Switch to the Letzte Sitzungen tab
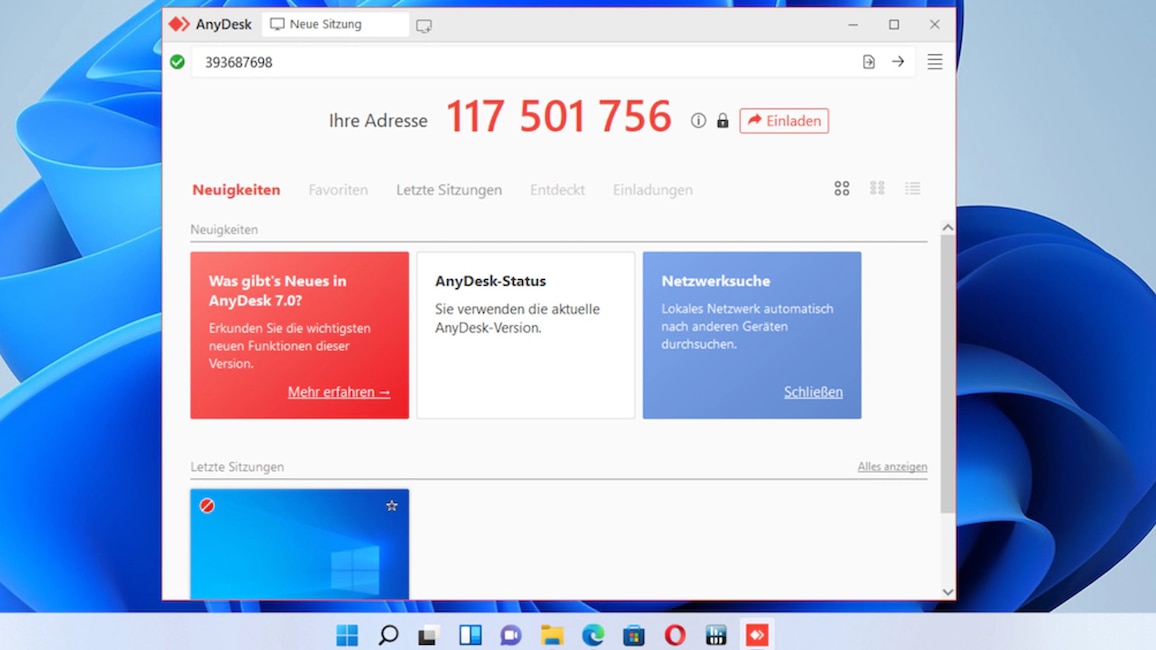Viewport: 1156px width, 650px height. click(449, 190)
